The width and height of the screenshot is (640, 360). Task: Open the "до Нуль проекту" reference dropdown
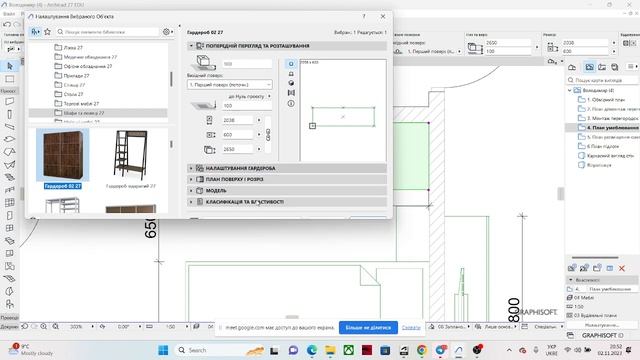(249, 96)
